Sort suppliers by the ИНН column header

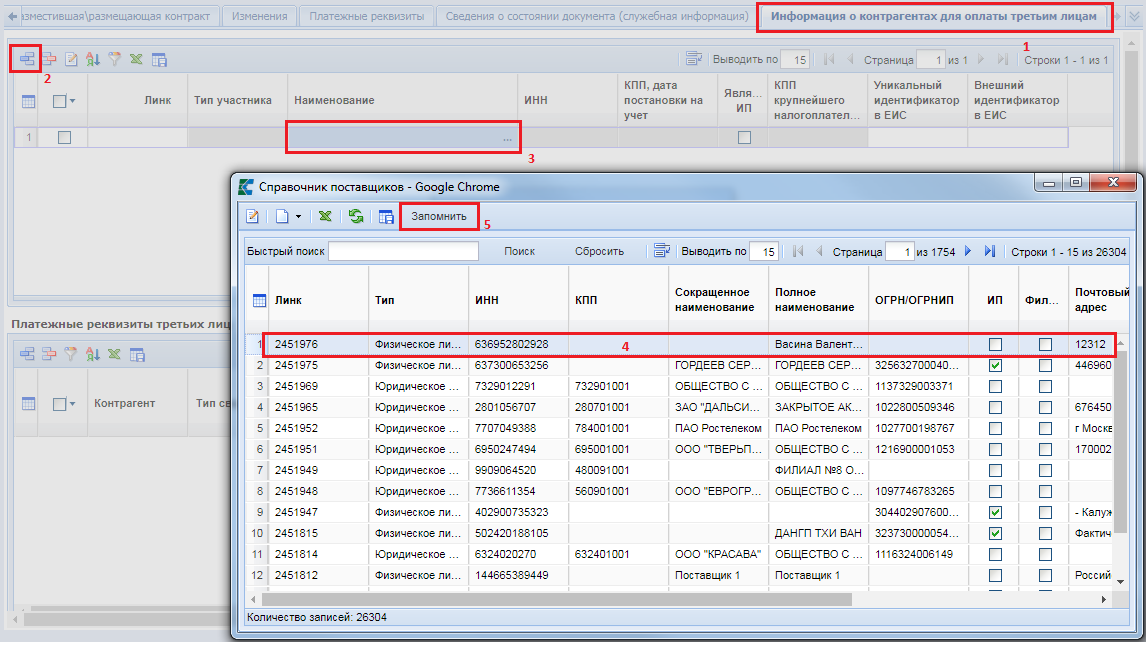(x=518, y=300)
